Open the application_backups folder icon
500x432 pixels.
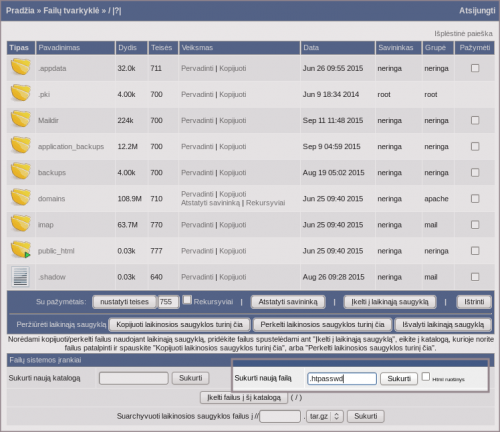coord(21,145)
